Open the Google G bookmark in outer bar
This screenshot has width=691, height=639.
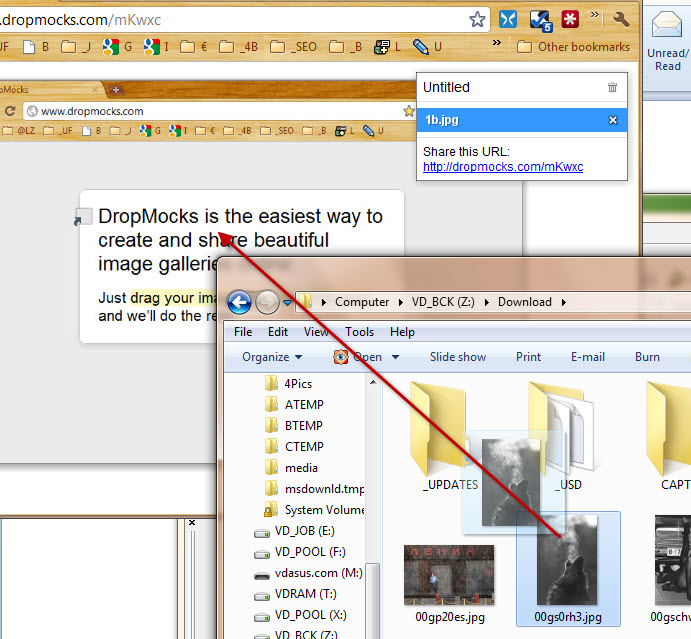(117, 47)
